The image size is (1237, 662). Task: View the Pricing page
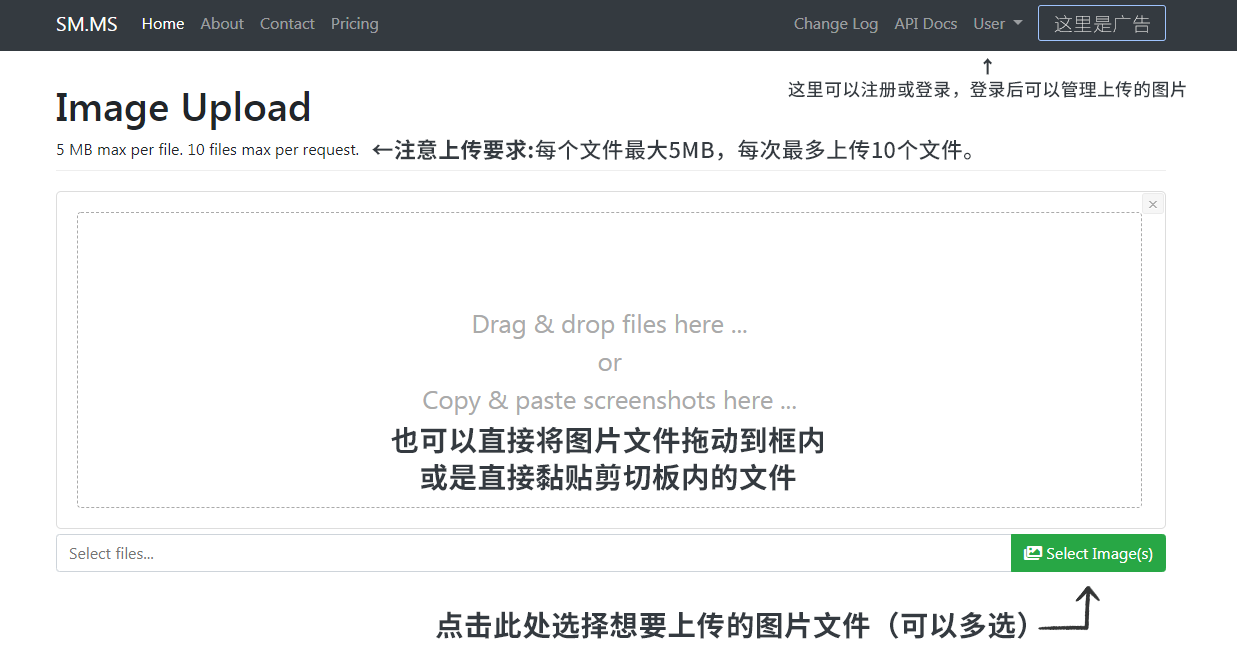tap(355, 24)
